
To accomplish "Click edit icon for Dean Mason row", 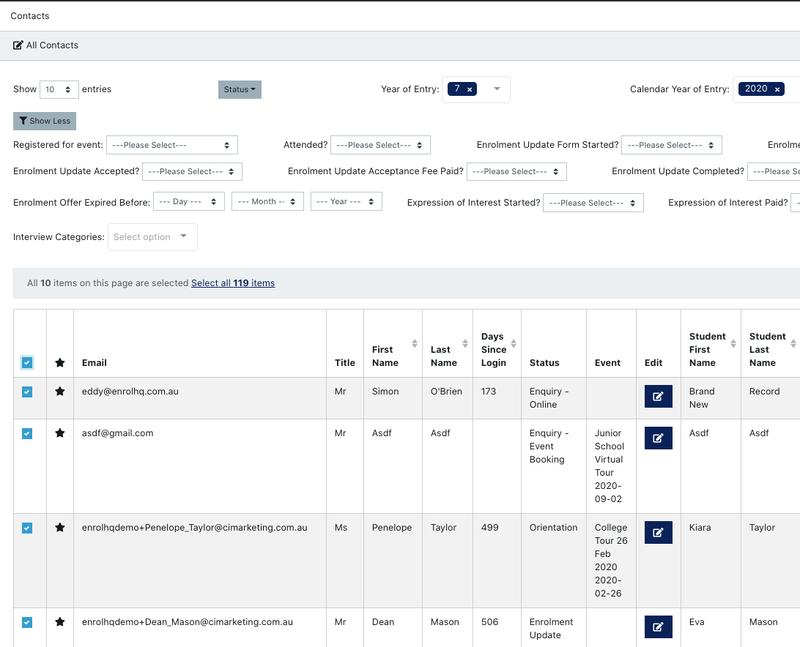I will pos(658,627).
